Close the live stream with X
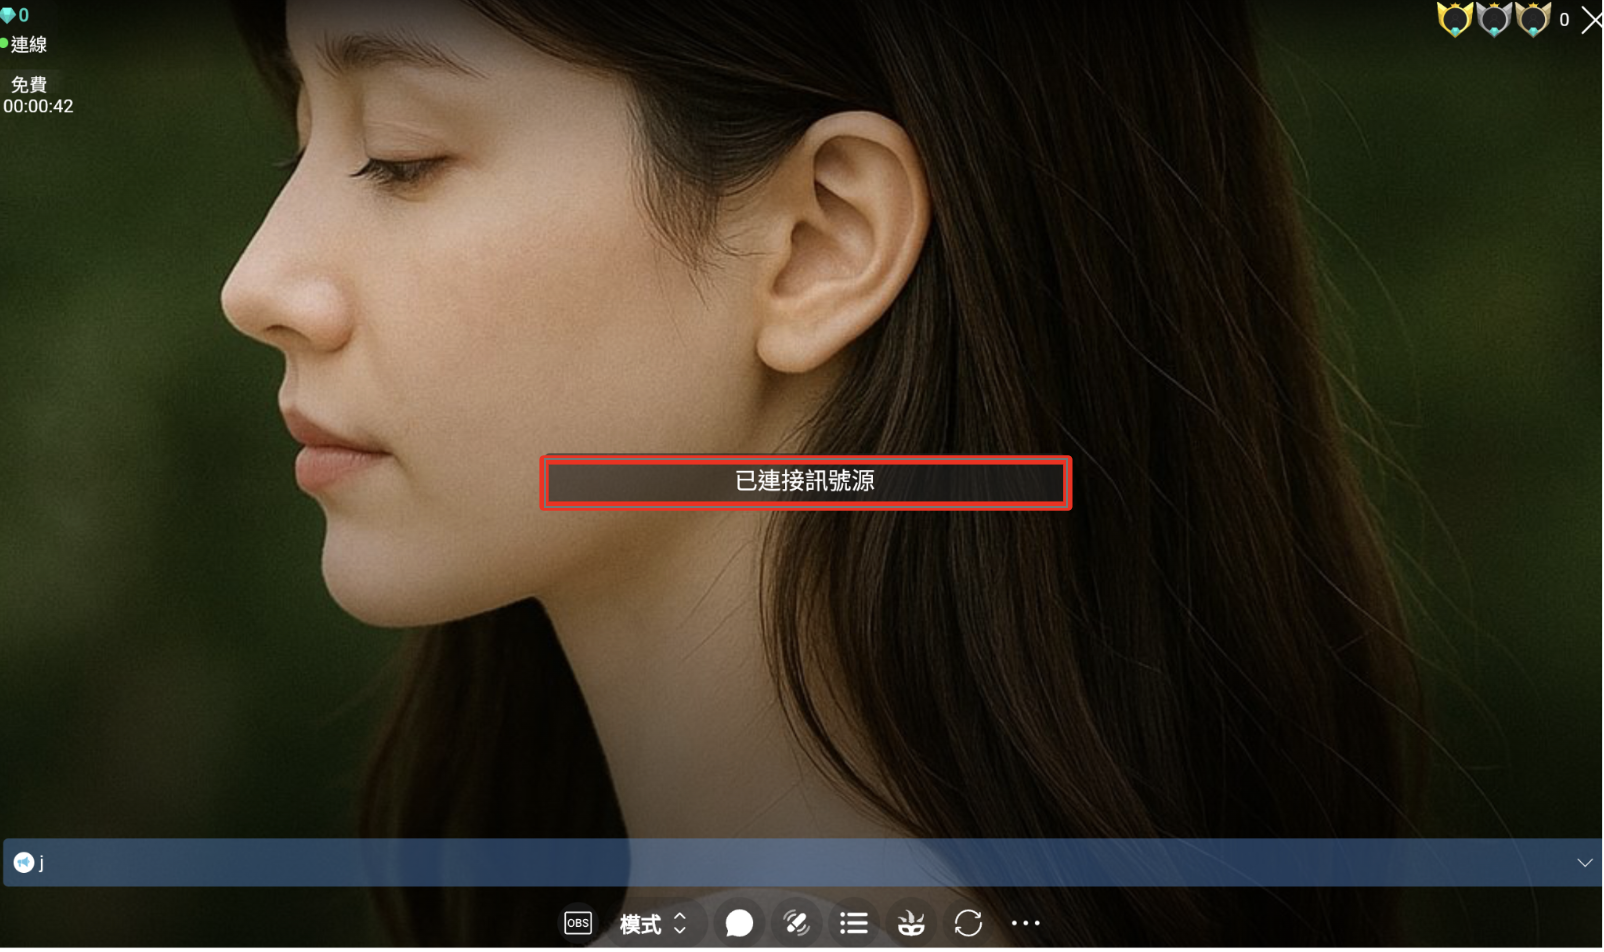Image resolution: width=1604 pixels, height=952 pixels. click(1591, 20)
